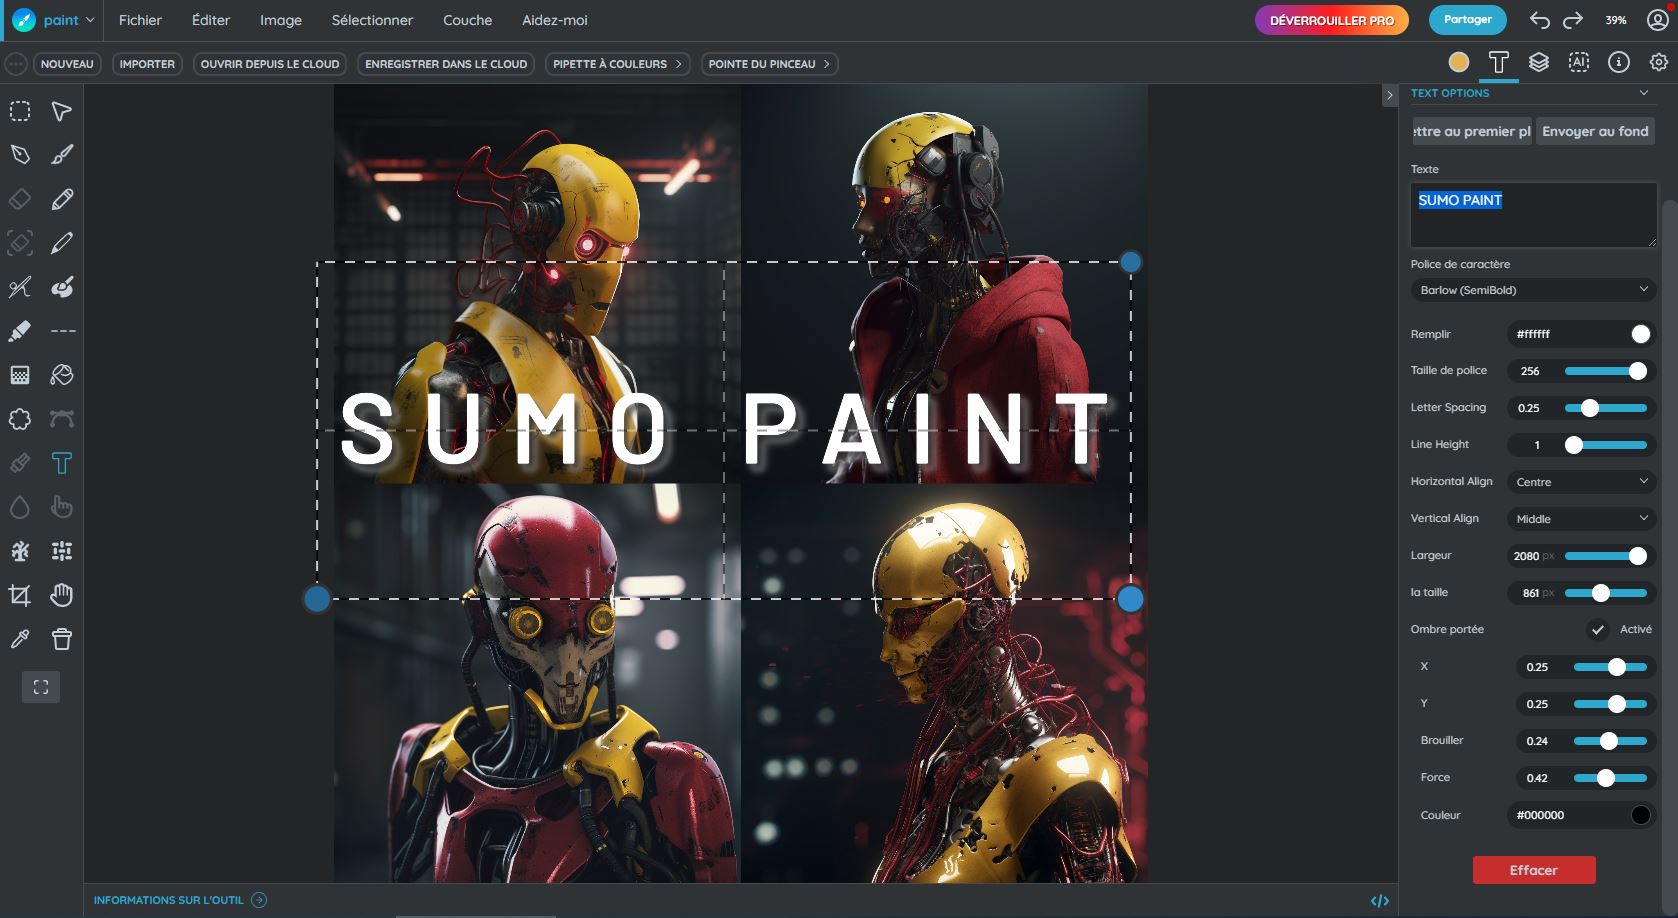Image resolution: width=1678 pixels, height=918 pixels.
Task: Select the highlighter marker tool
Action: pos(20,331)
